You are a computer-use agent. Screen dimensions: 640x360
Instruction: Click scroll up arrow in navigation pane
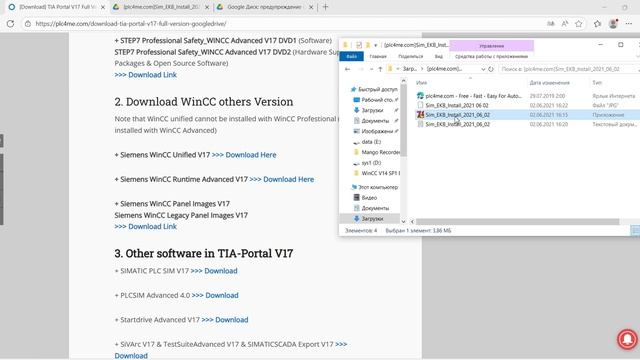click(403, 81)
